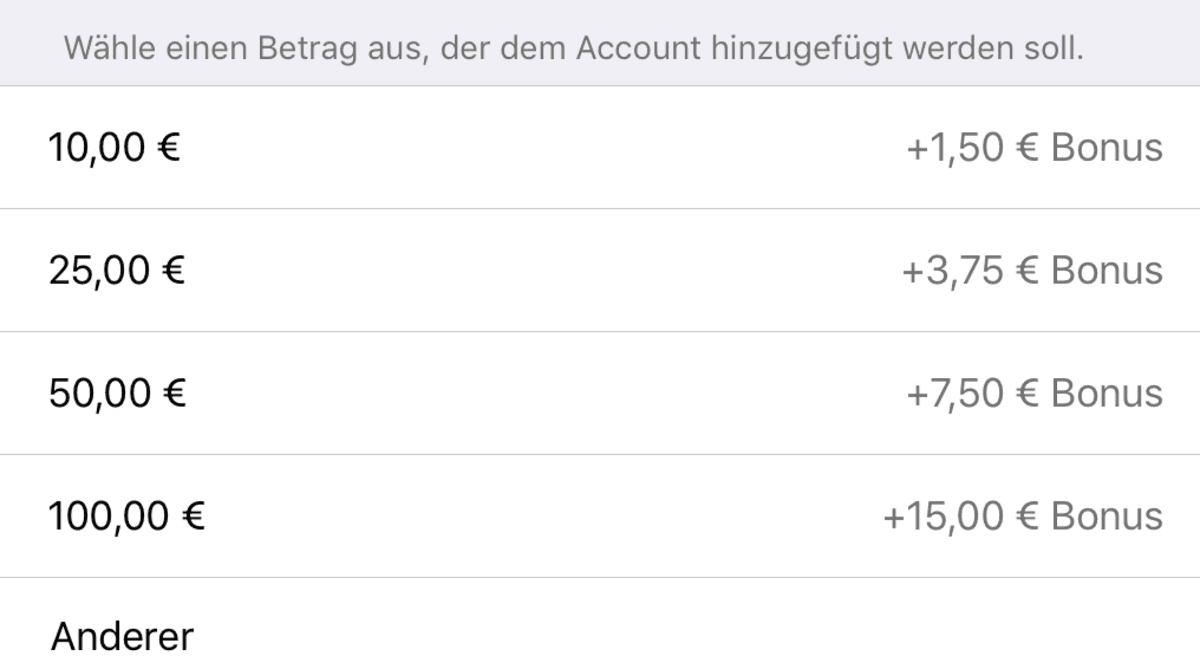Screen dimensions: 1200x669
Task: Tap the euro sign after 100,00
Action: click(193, 517)
